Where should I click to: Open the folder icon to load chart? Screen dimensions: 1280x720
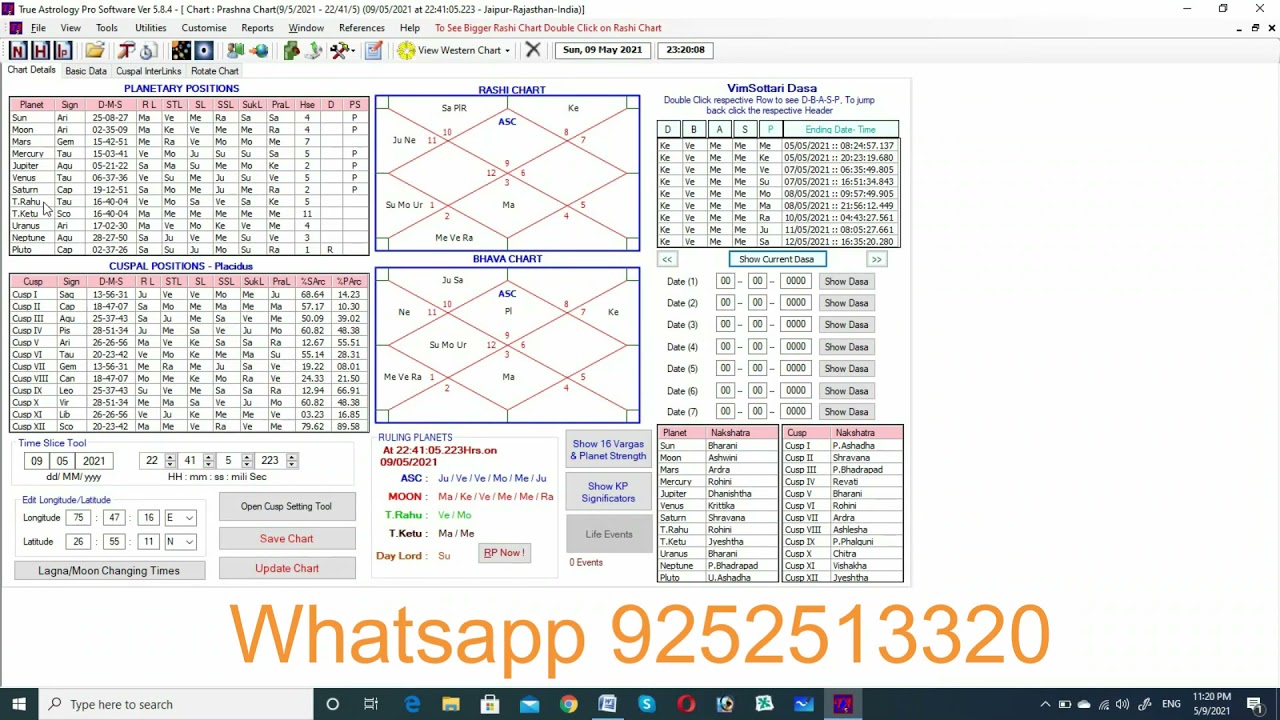tap(95, 50)
